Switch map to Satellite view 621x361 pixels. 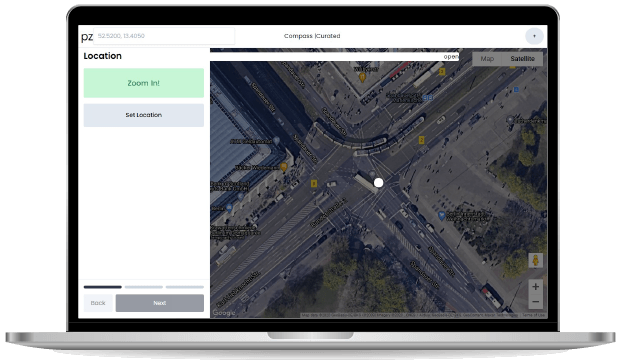tap(522, 59)
